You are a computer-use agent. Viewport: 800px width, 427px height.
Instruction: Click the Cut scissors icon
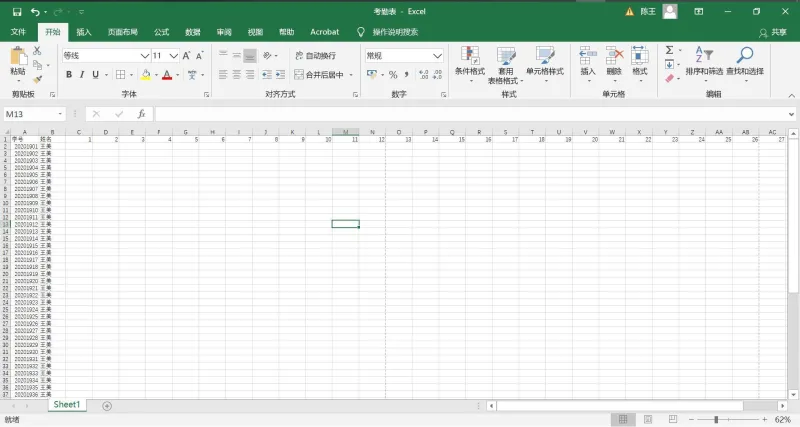[37, 51]
